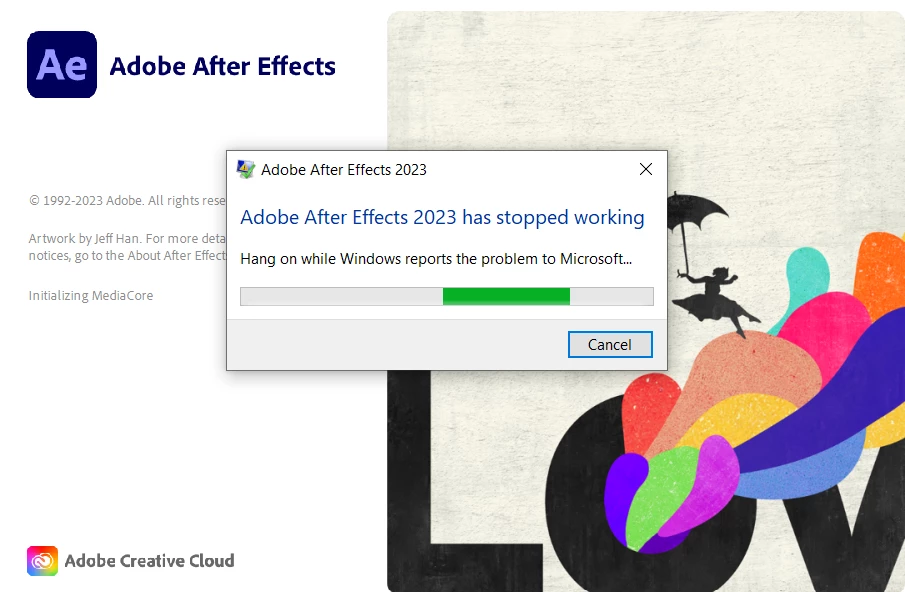The height and width of the screenshot is (592, 905).
Task: Click the "Adobe After Effects" splash title text
Action: [222, 66]
